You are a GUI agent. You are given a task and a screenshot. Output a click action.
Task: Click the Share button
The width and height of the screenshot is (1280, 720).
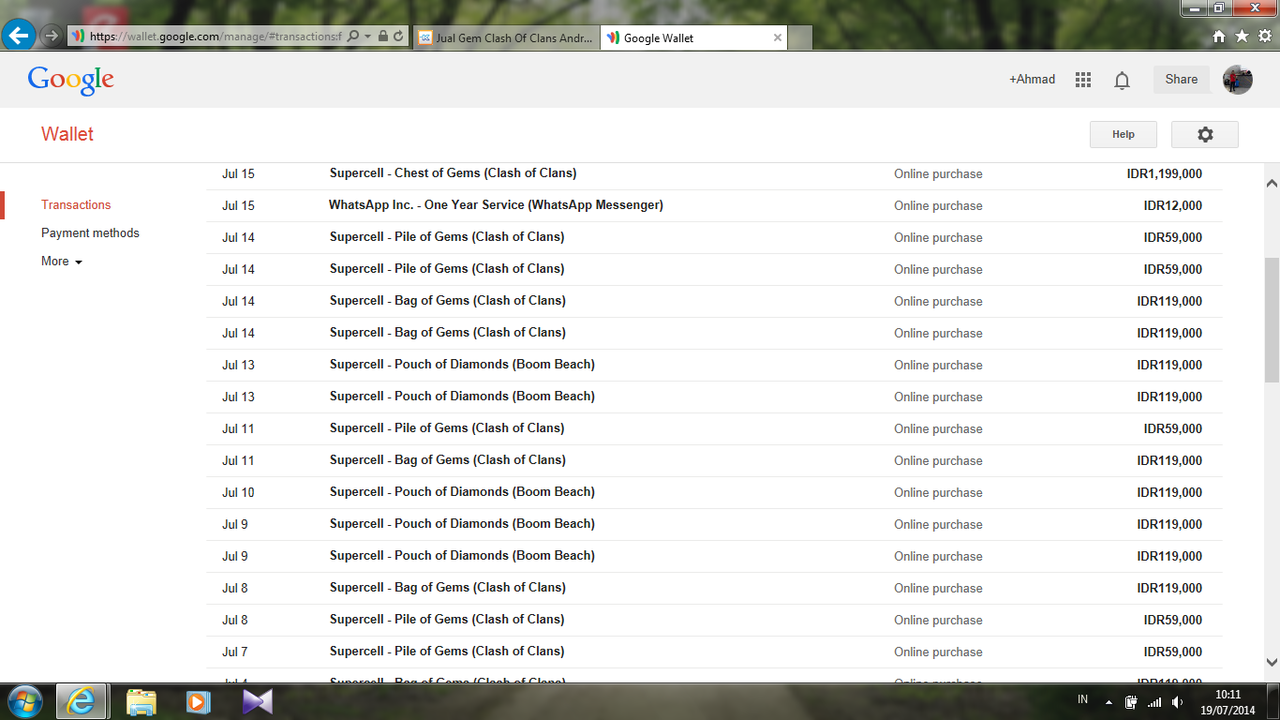pos(1181,79)
